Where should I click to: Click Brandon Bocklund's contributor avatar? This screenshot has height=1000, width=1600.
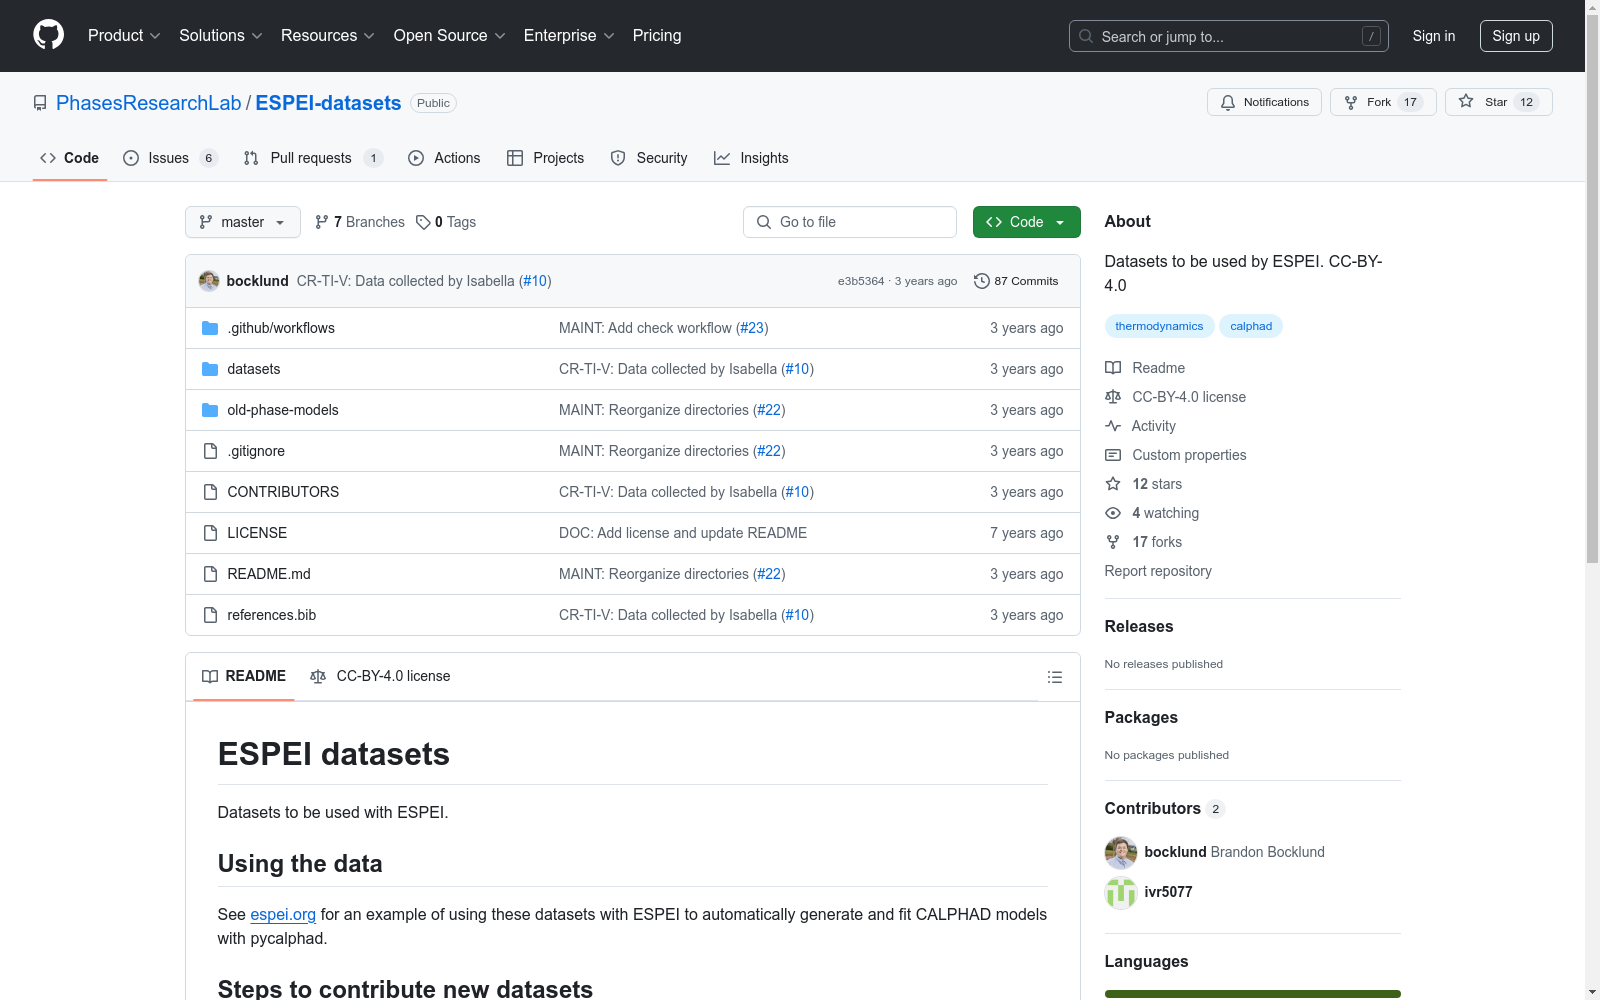point(1121,852)
